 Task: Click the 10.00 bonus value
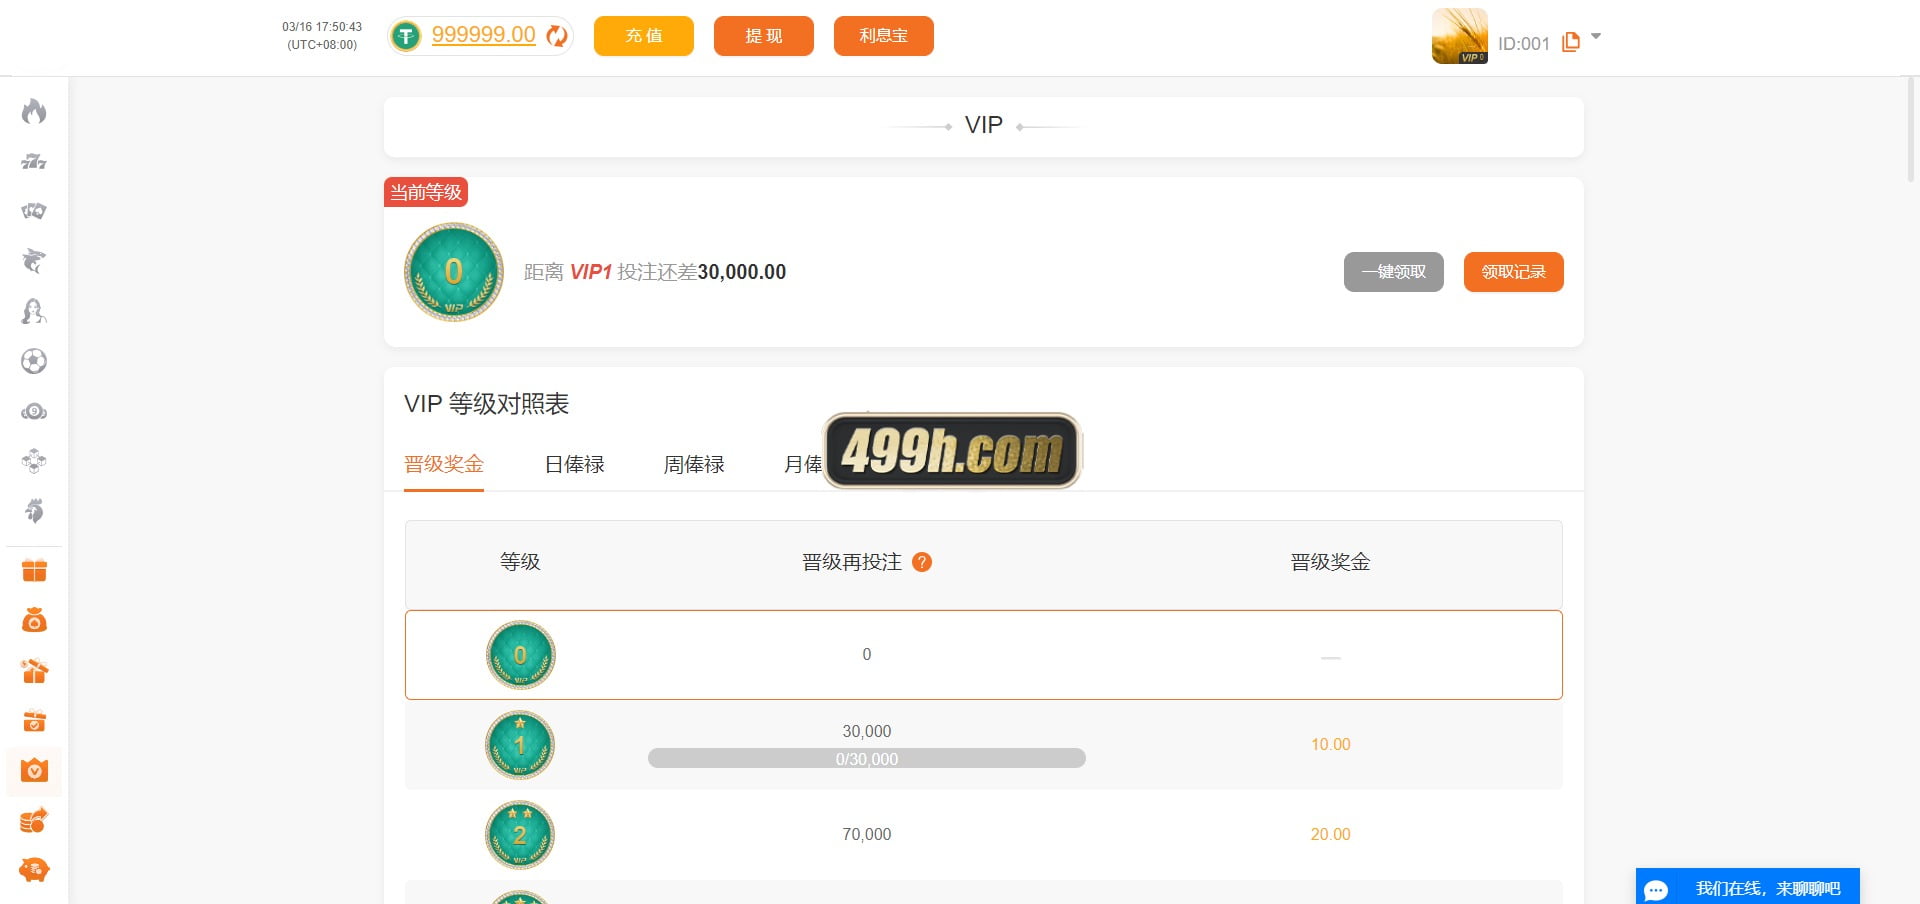pyautogui.click(x=1330, y=744)
